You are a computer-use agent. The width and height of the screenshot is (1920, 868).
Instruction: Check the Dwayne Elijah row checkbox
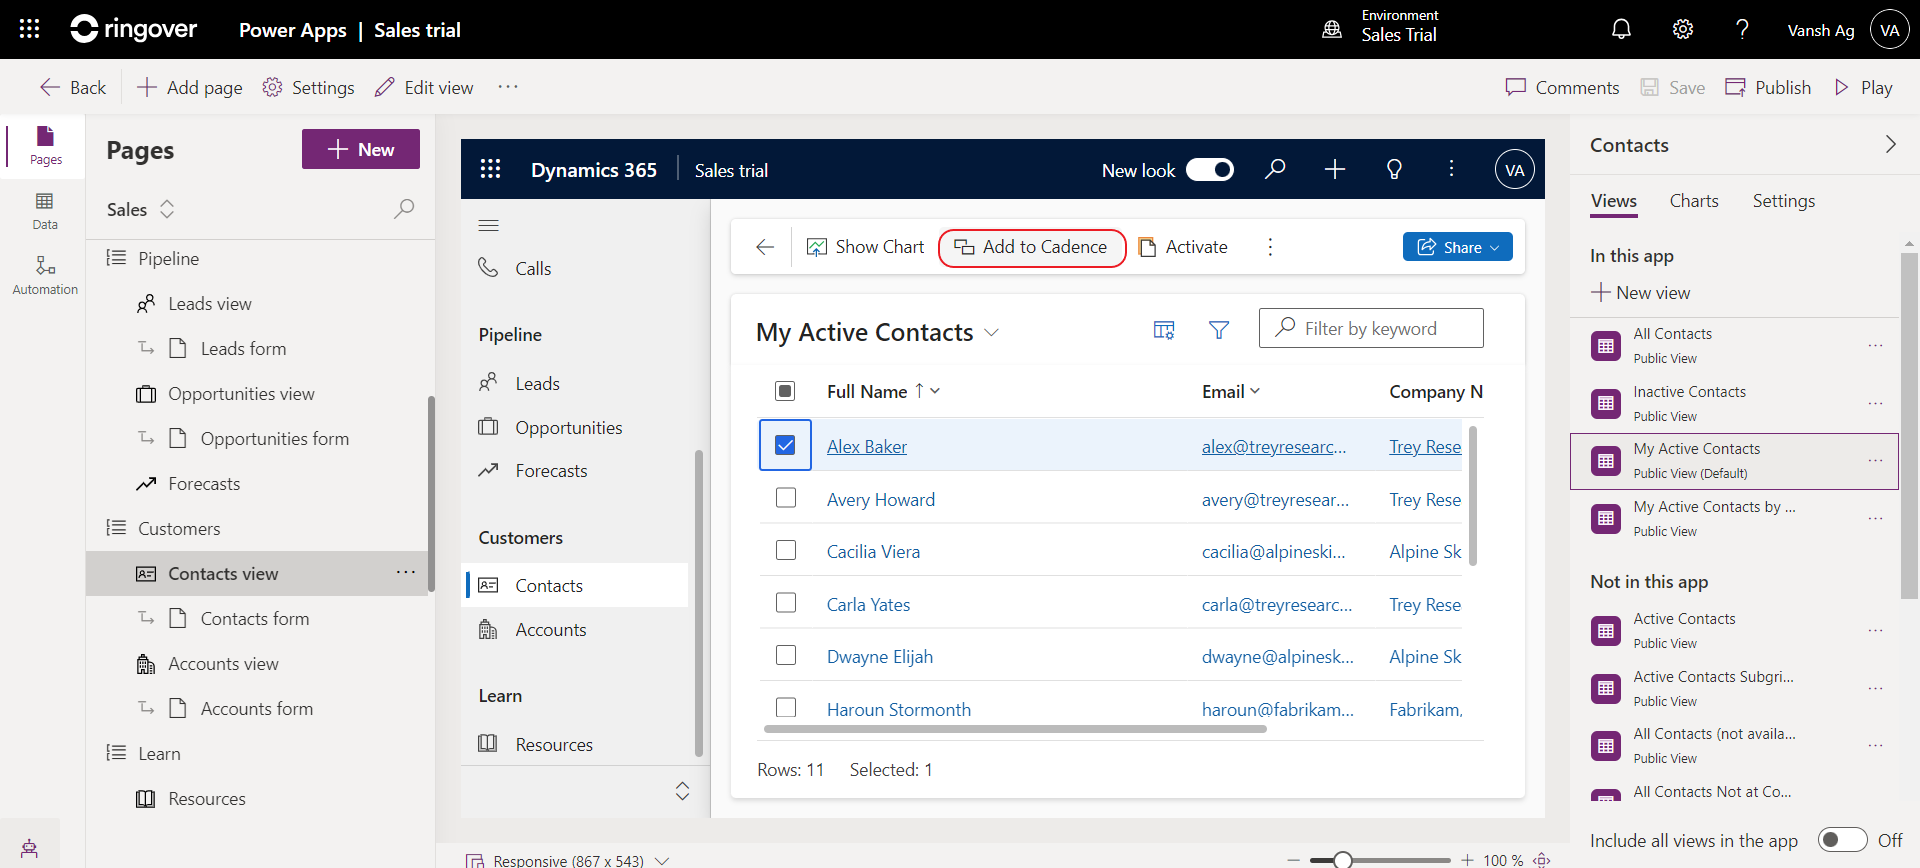click(x=786, y=655)
